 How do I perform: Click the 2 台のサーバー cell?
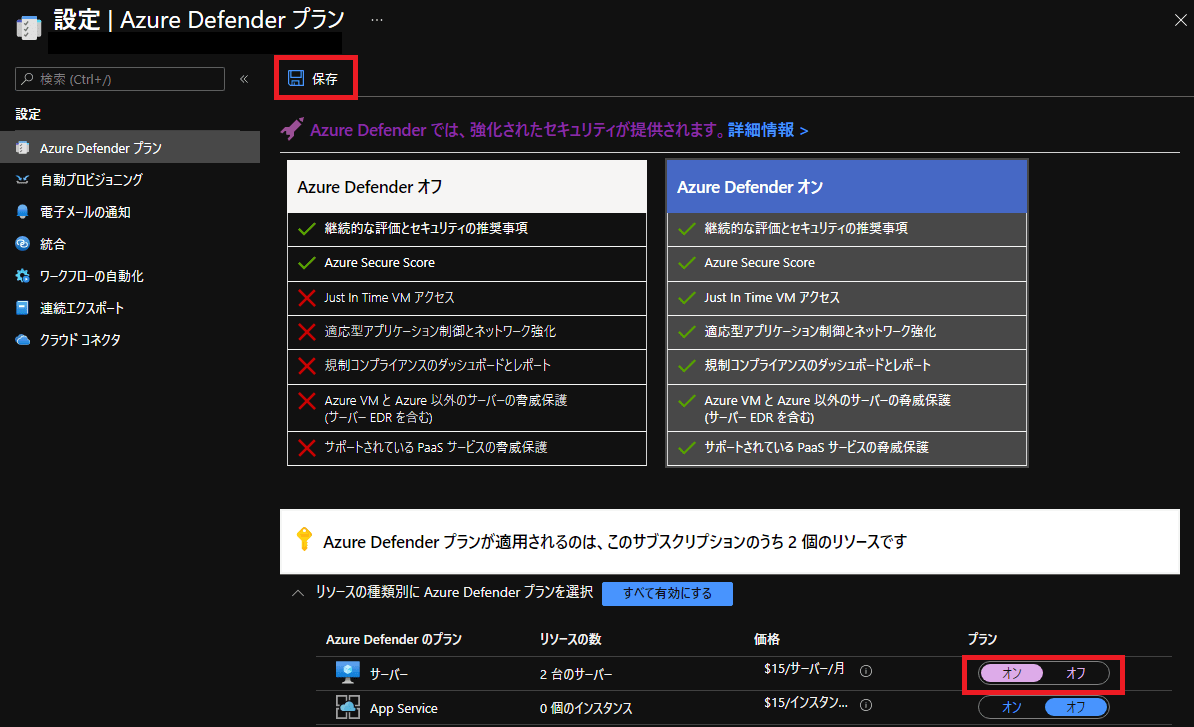[x=576, y=674]
